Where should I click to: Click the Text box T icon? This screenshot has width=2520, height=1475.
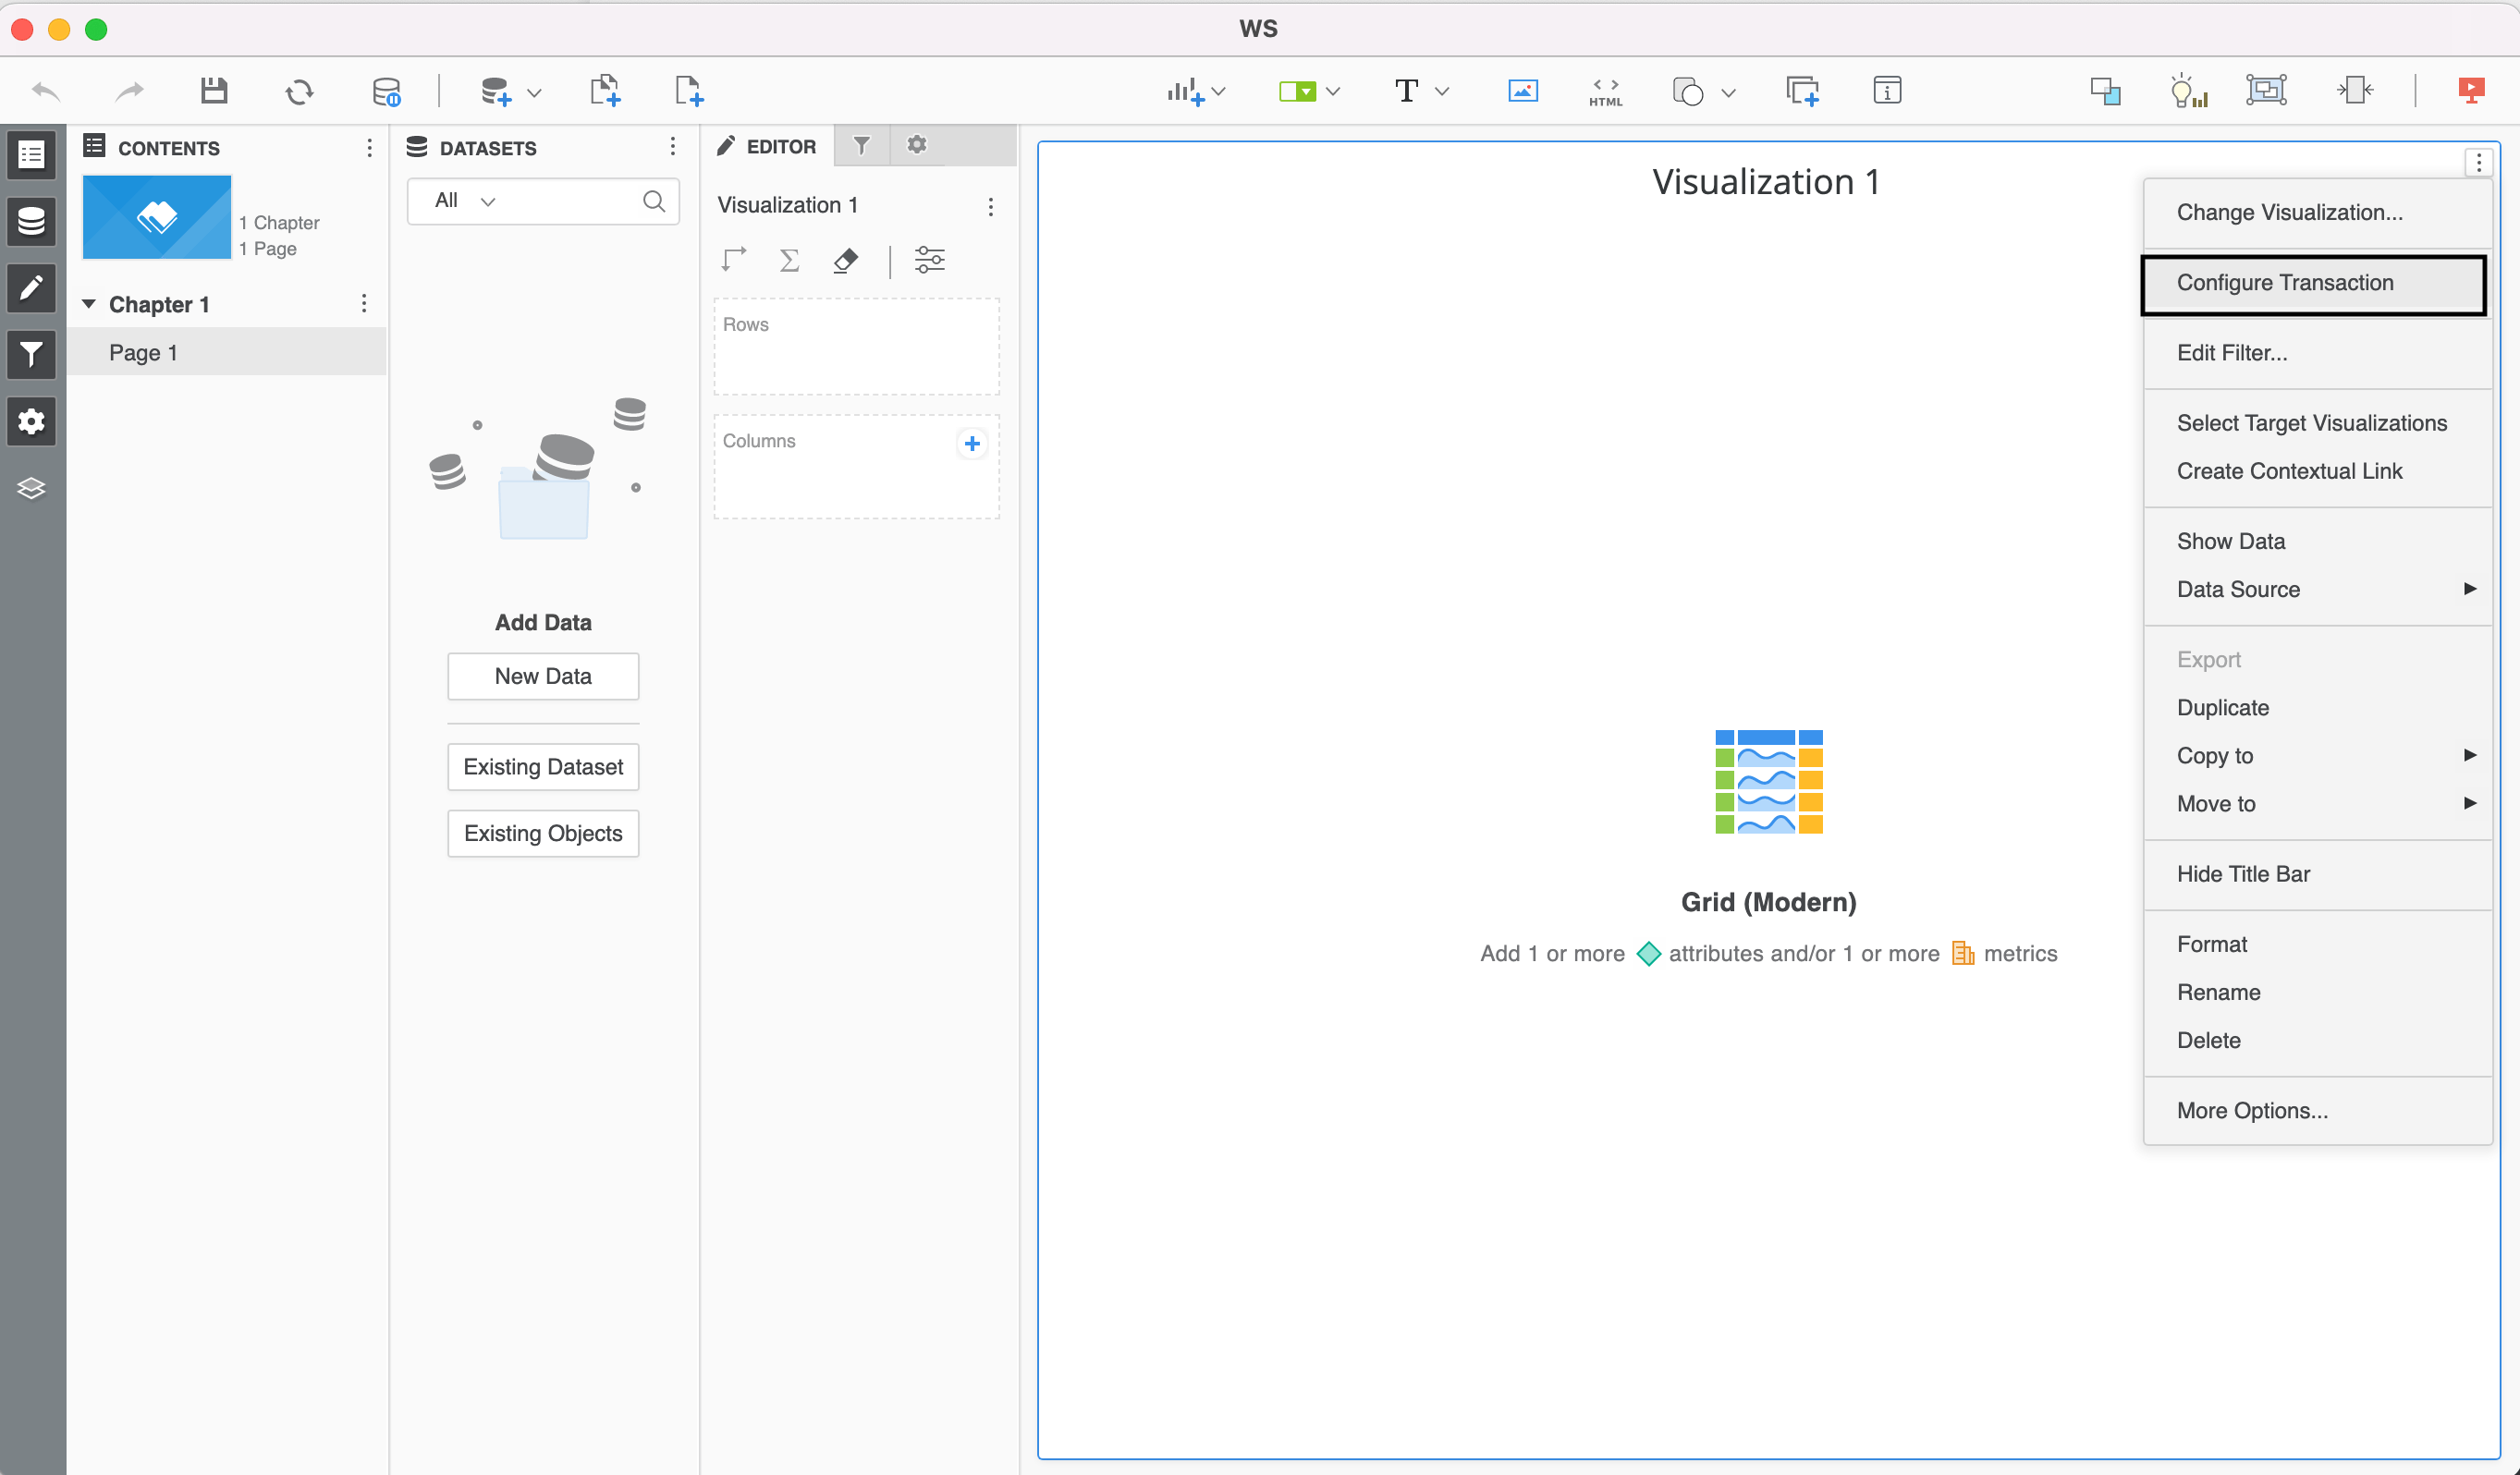click(x=1406, y=91)
